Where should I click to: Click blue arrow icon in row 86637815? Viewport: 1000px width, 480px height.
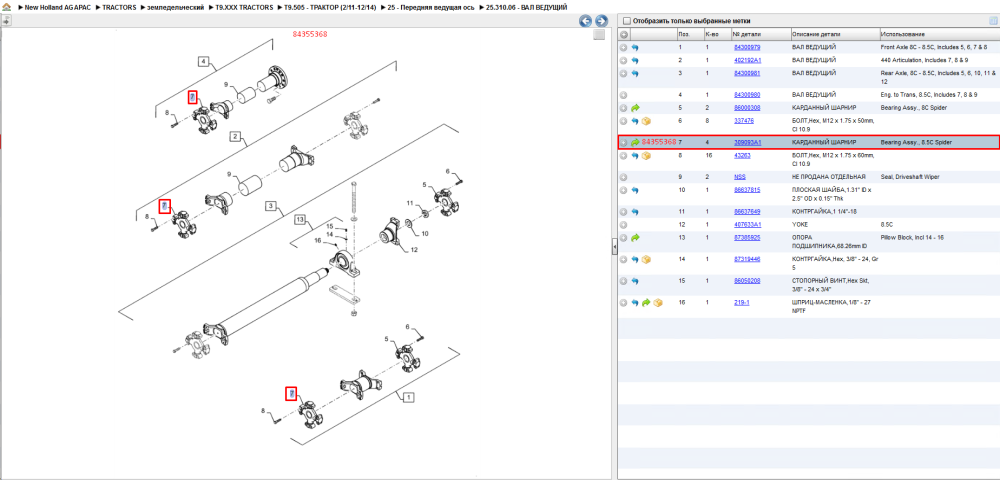635,190
